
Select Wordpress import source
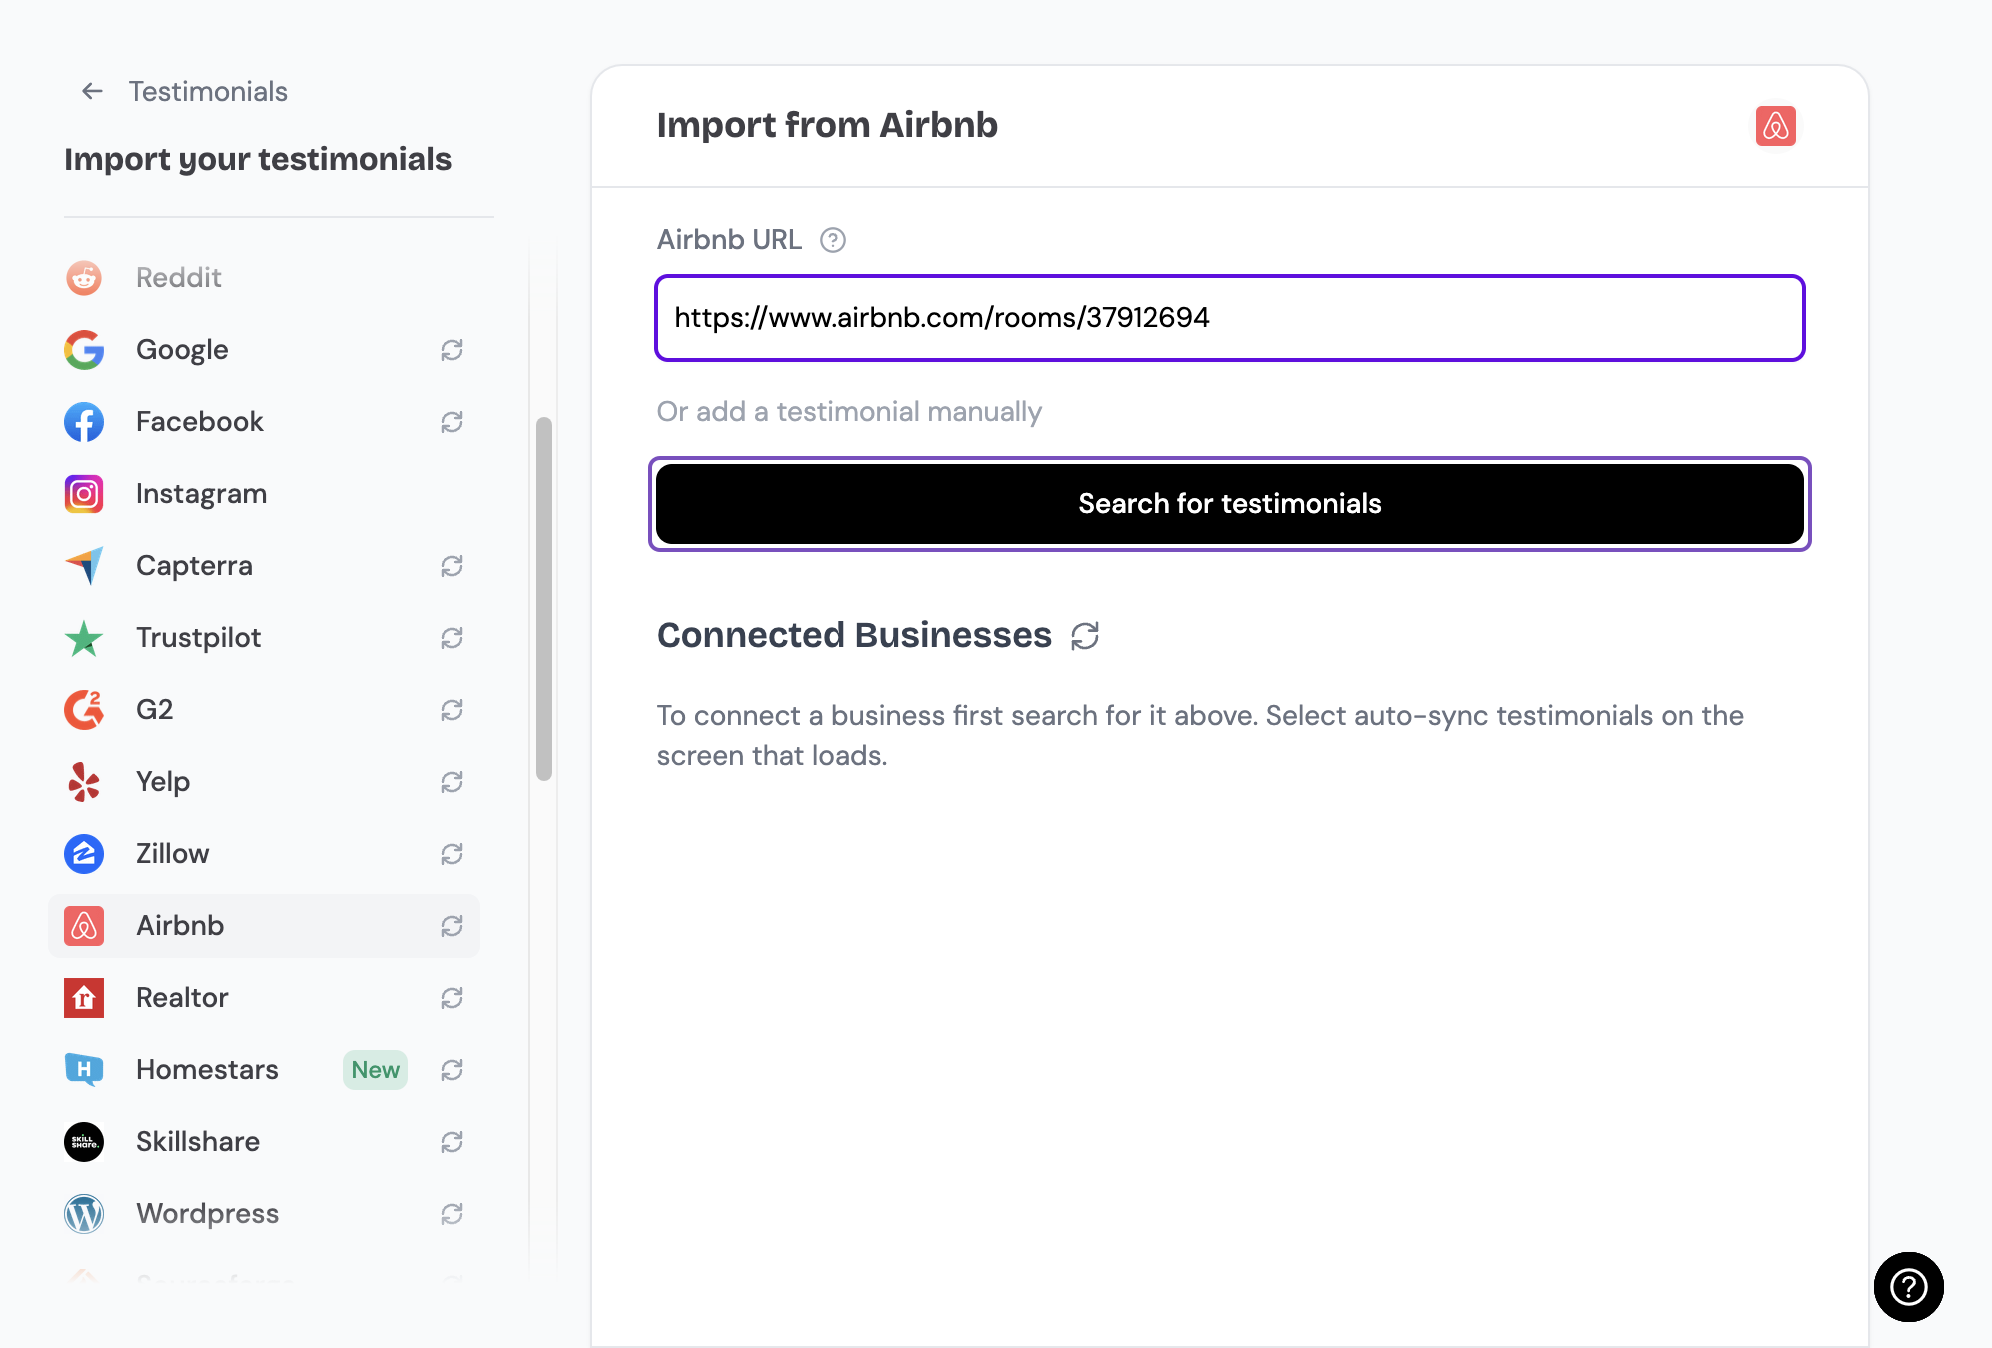click(x=264, y=1214)
